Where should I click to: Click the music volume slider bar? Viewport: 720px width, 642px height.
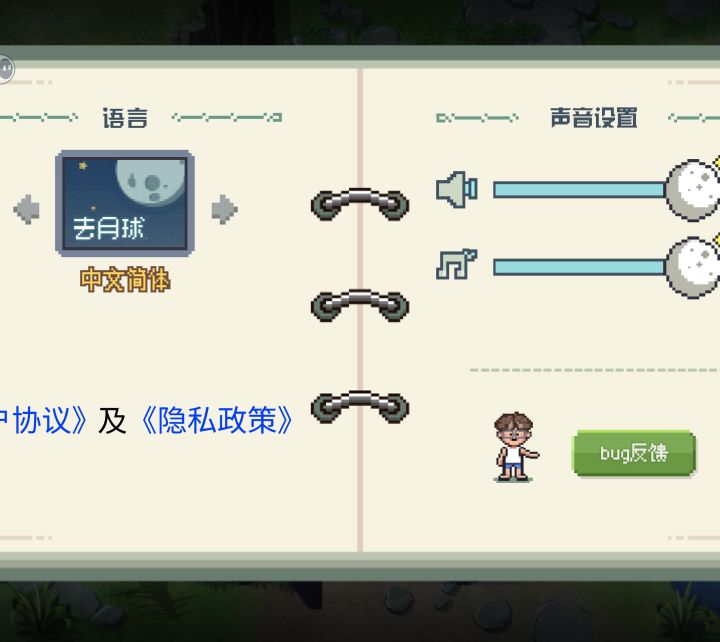pos(579,267)
